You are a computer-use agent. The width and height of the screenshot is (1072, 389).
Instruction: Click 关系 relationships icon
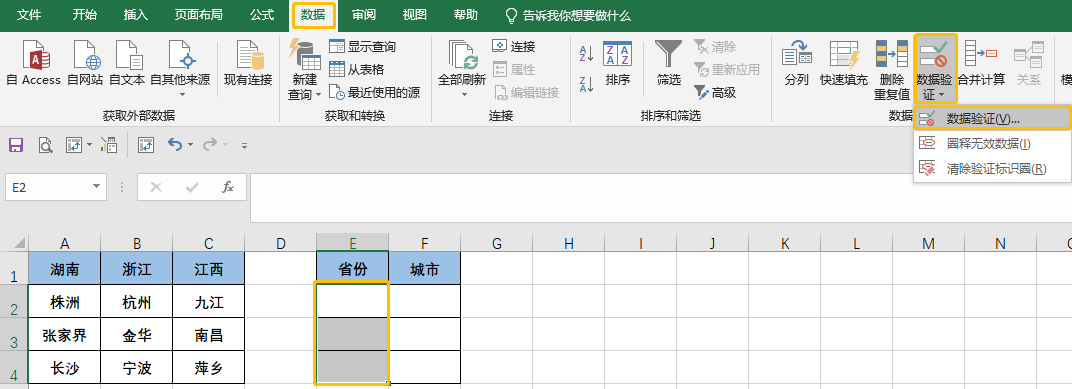click(1028, 64)
